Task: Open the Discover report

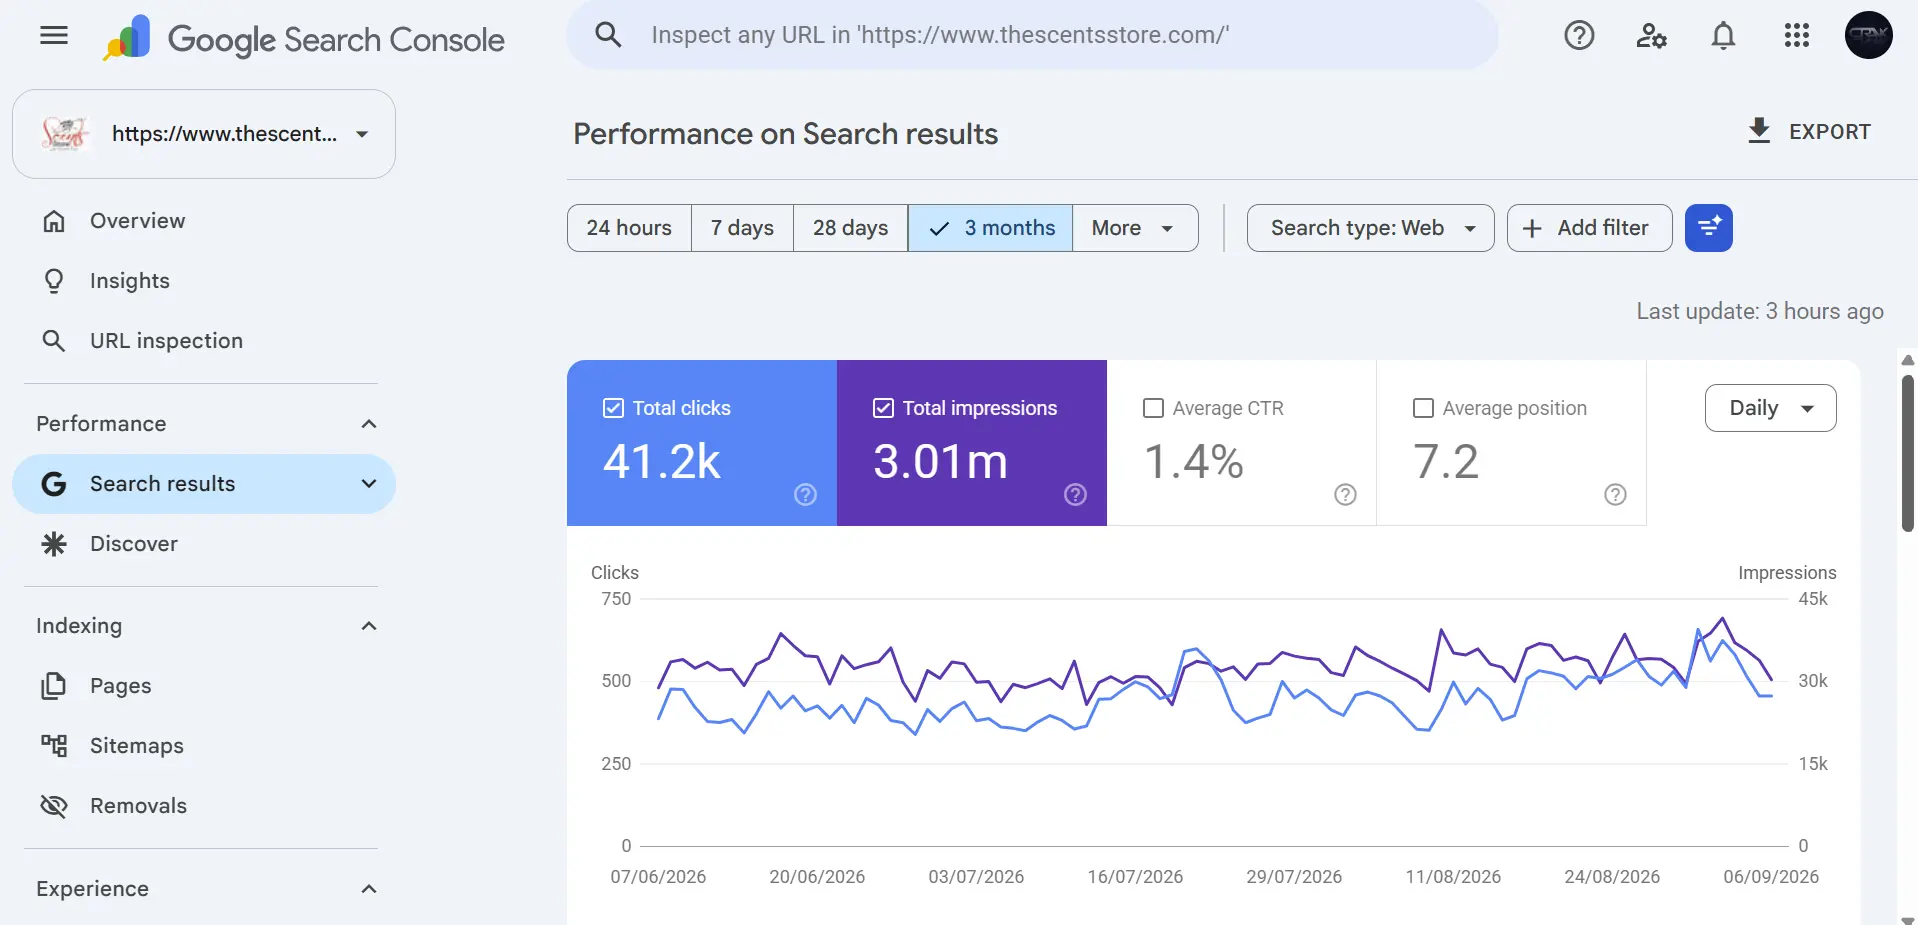Action: (204, 544)
